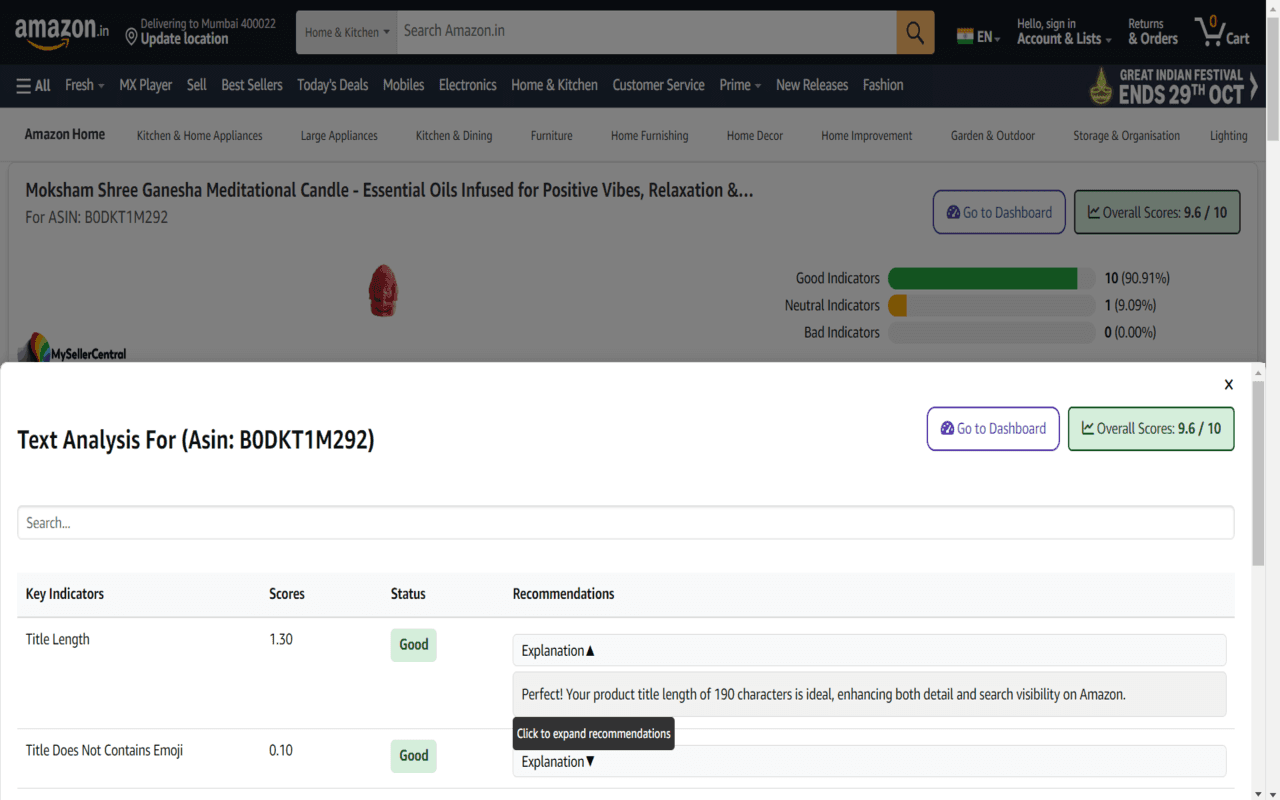This screenshot has height=800, width=1280.
Task: Open the All hamburger menu
Action: [x=33, y=85]
